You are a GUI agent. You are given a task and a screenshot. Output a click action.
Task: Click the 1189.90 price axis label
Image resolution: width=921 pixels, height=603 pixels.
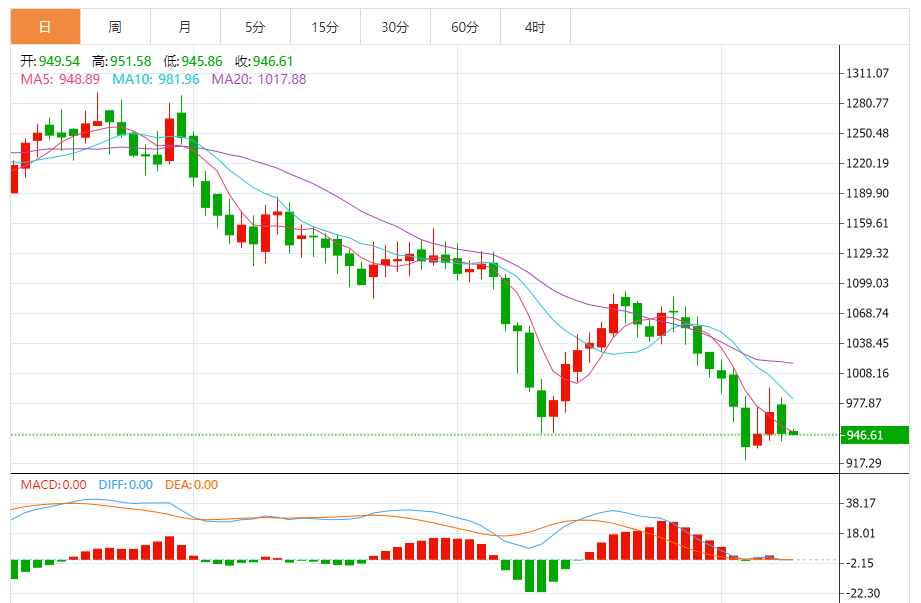pyautogui.click(x=867, y=193)
